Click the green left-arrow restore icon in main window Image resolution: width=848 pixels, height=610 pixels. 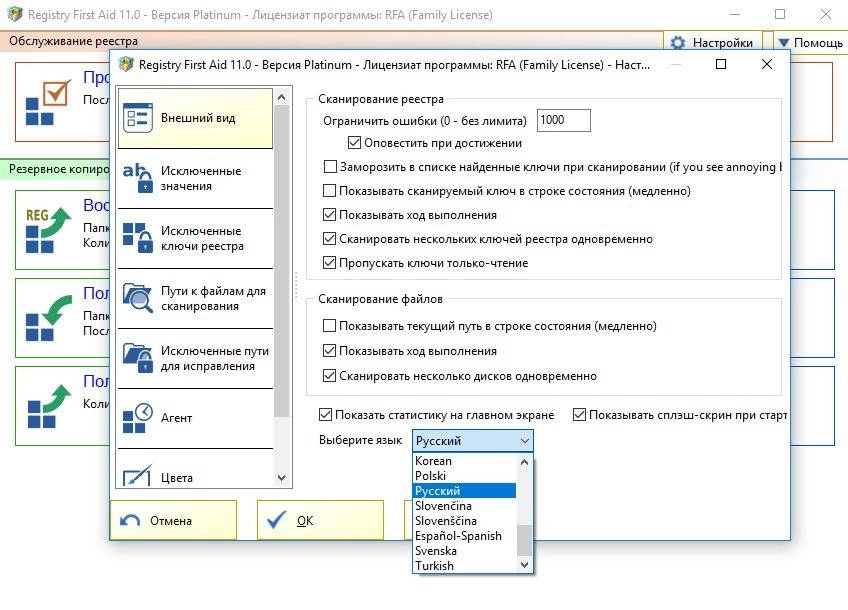(x=48, y=318)
